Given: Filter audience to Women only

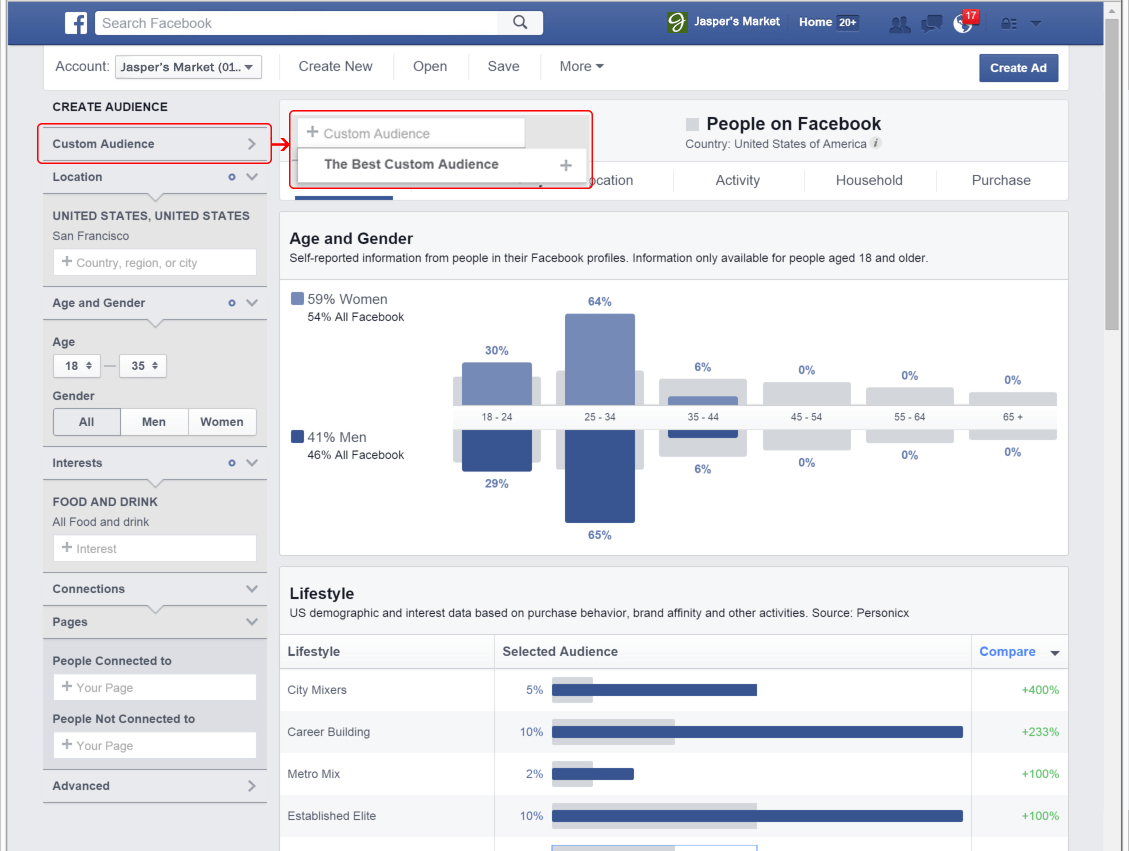Looking at the screenshot, I should pyautogui.click(x=221, y=421).
